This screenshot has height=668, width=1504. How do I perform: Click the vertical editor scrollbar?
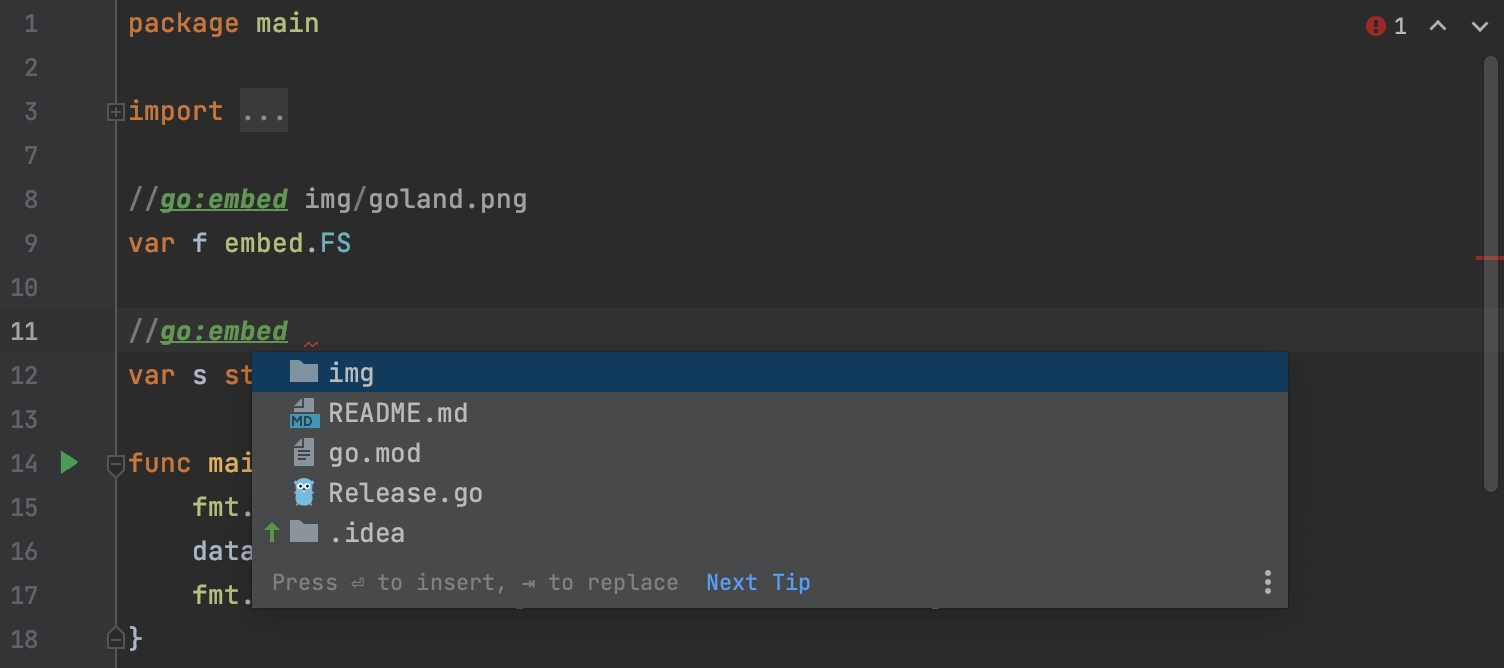point(1491,270)
